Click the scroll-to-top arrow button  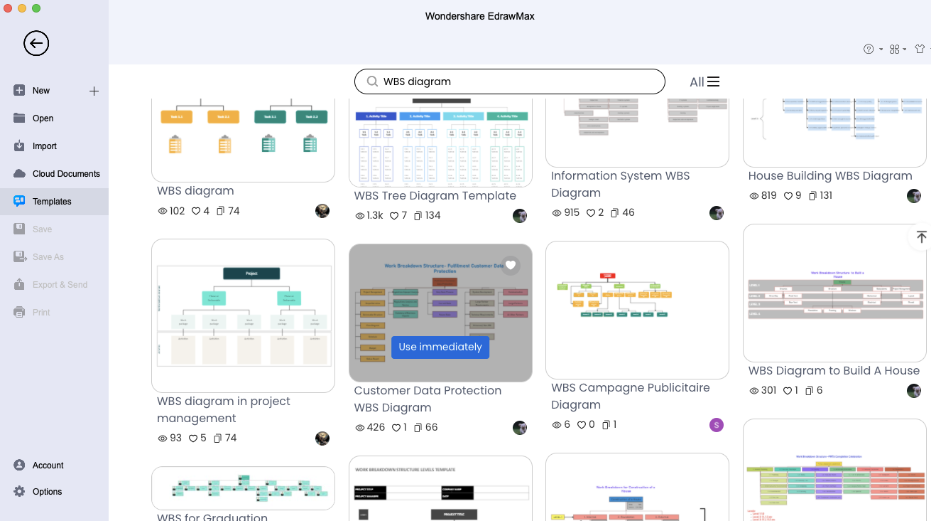click(921, 237)
